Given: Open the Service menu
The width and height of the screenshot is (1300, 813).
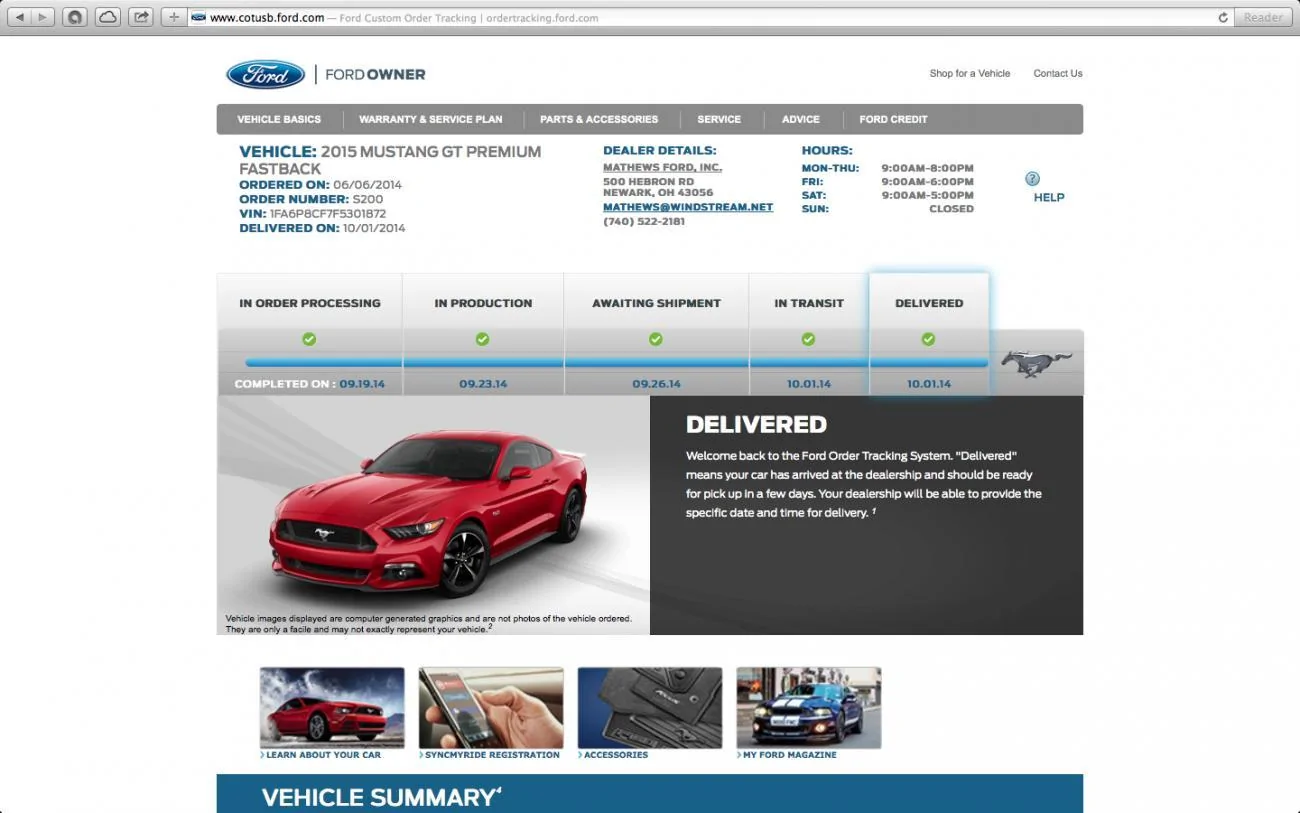Looking at the screenshot, I should pyautogui.click(x=719, y=119).
